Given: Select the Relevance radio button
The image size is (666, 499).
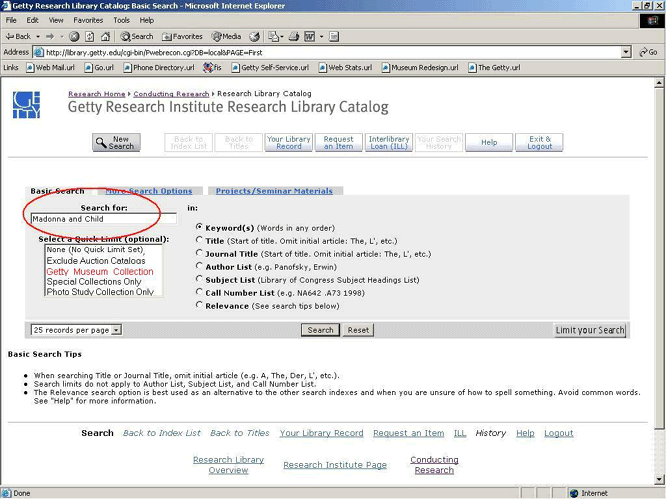Looking at the screenshot, I should click(x=199, y=305).
